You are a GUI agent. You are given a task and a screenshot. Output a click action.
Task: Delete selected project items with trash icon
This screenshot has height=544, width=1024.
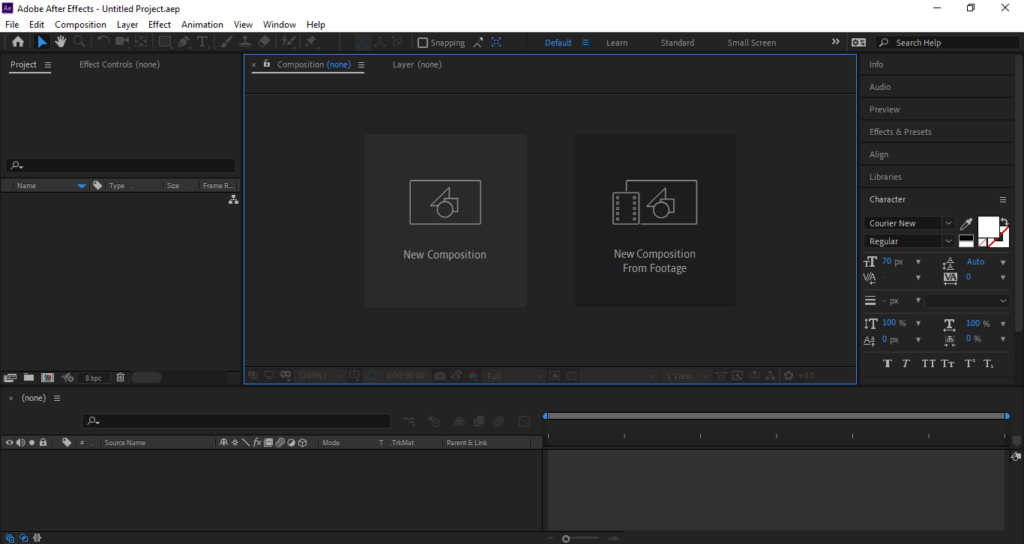point(120,377)
